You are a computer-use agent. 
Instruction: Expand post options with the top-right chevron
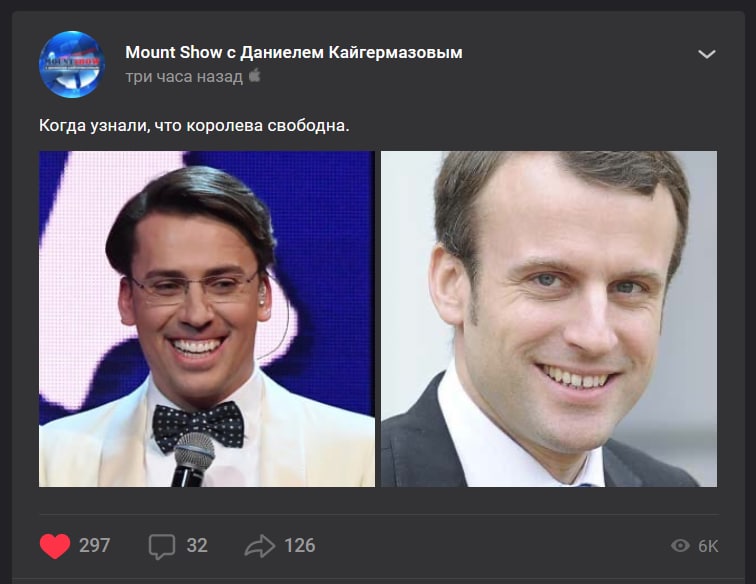pyautogui.click(x=707, y=54)
